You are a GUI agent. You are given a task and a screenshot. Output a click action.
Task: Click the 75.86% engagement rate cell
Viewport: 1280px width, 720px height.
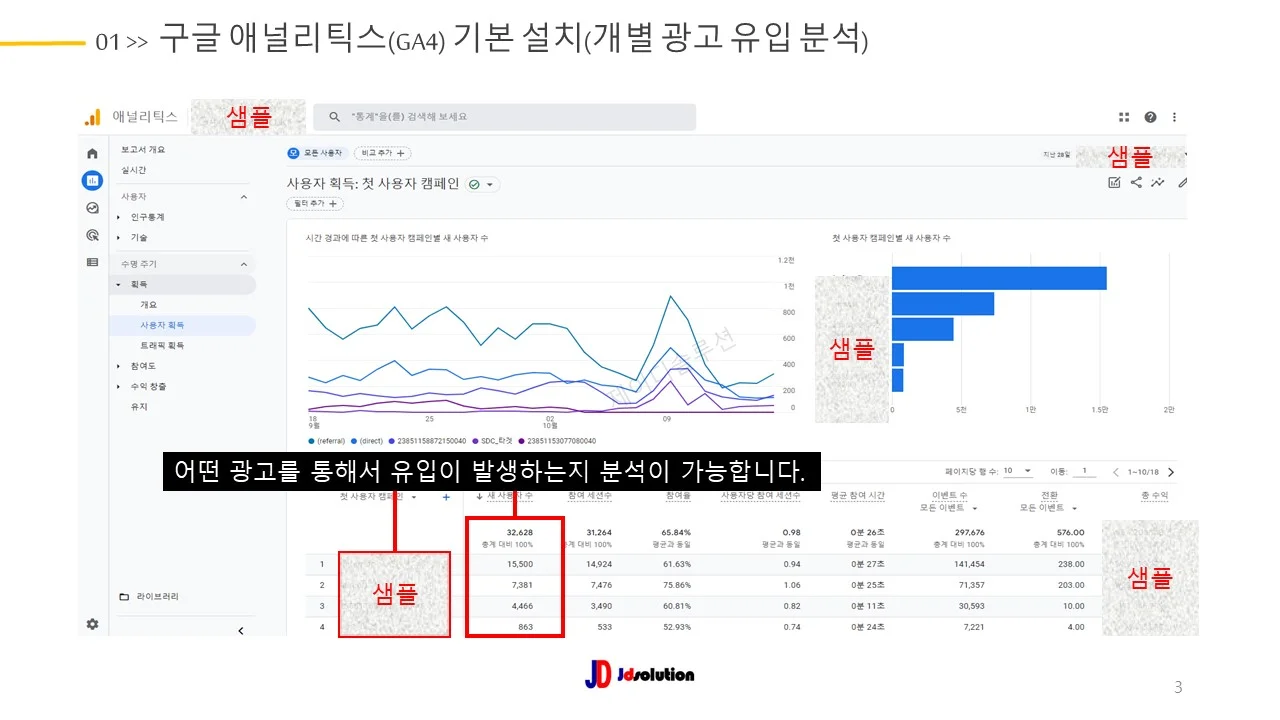pos(676,585)
